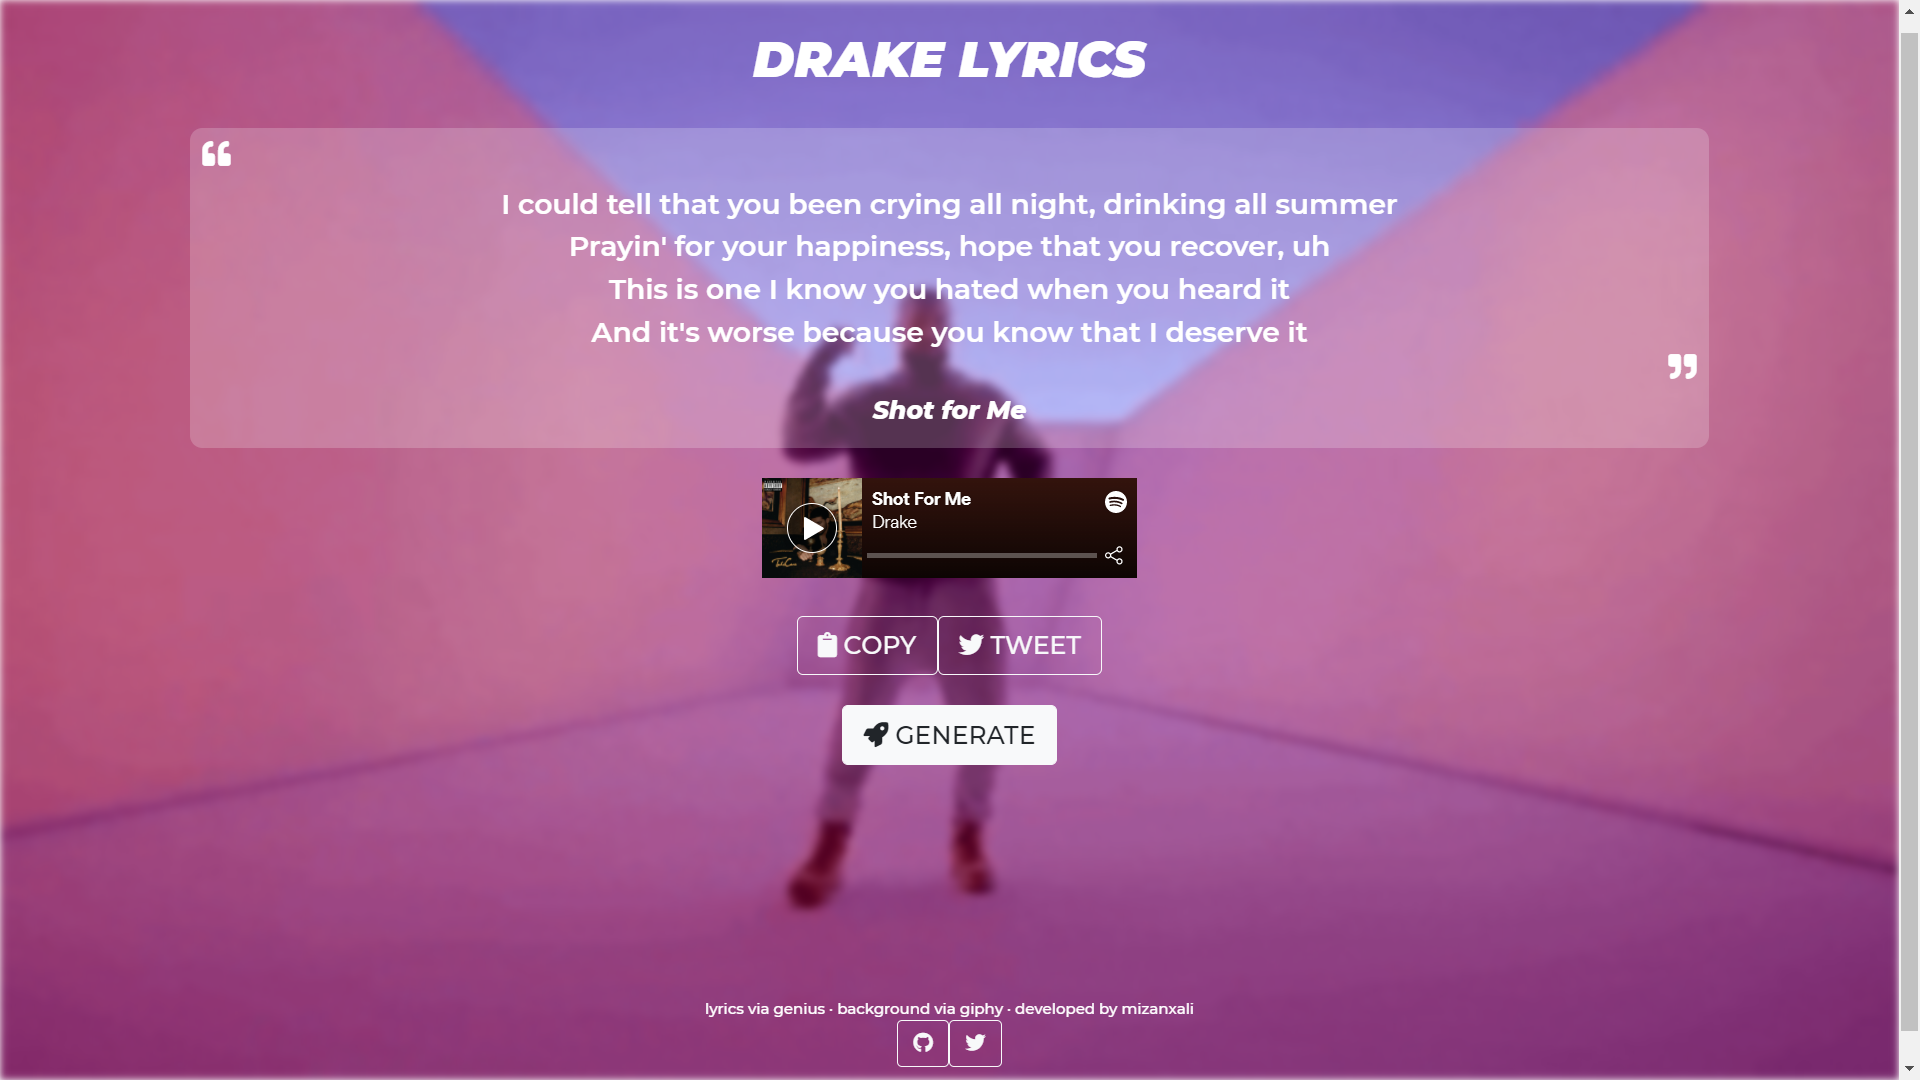Click the DRAKE LYRICS page title
This screenshot has height=1080, width=1920.
[x=949, y=59]
